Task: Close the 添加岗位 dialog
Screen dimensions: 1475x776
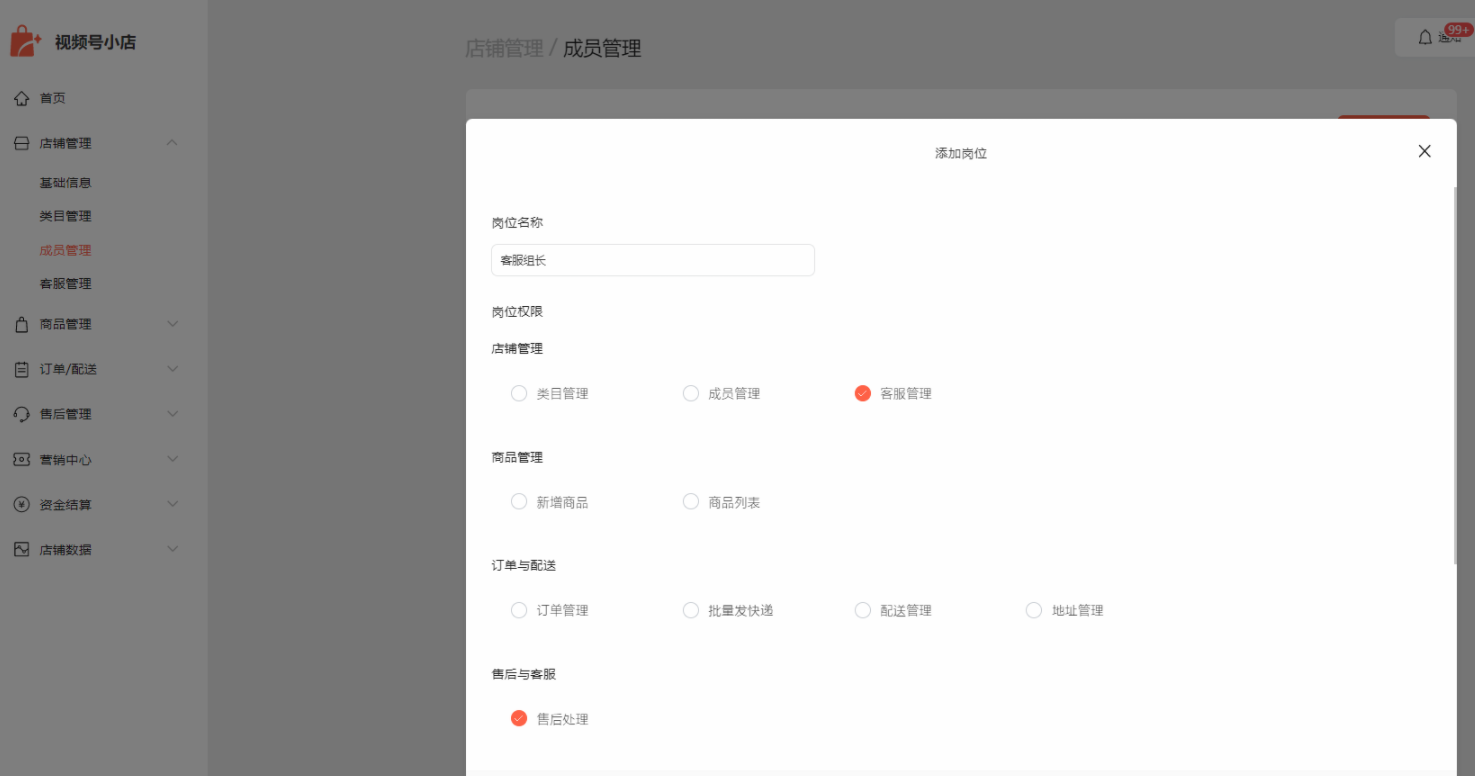Action: click(1425, 151)
